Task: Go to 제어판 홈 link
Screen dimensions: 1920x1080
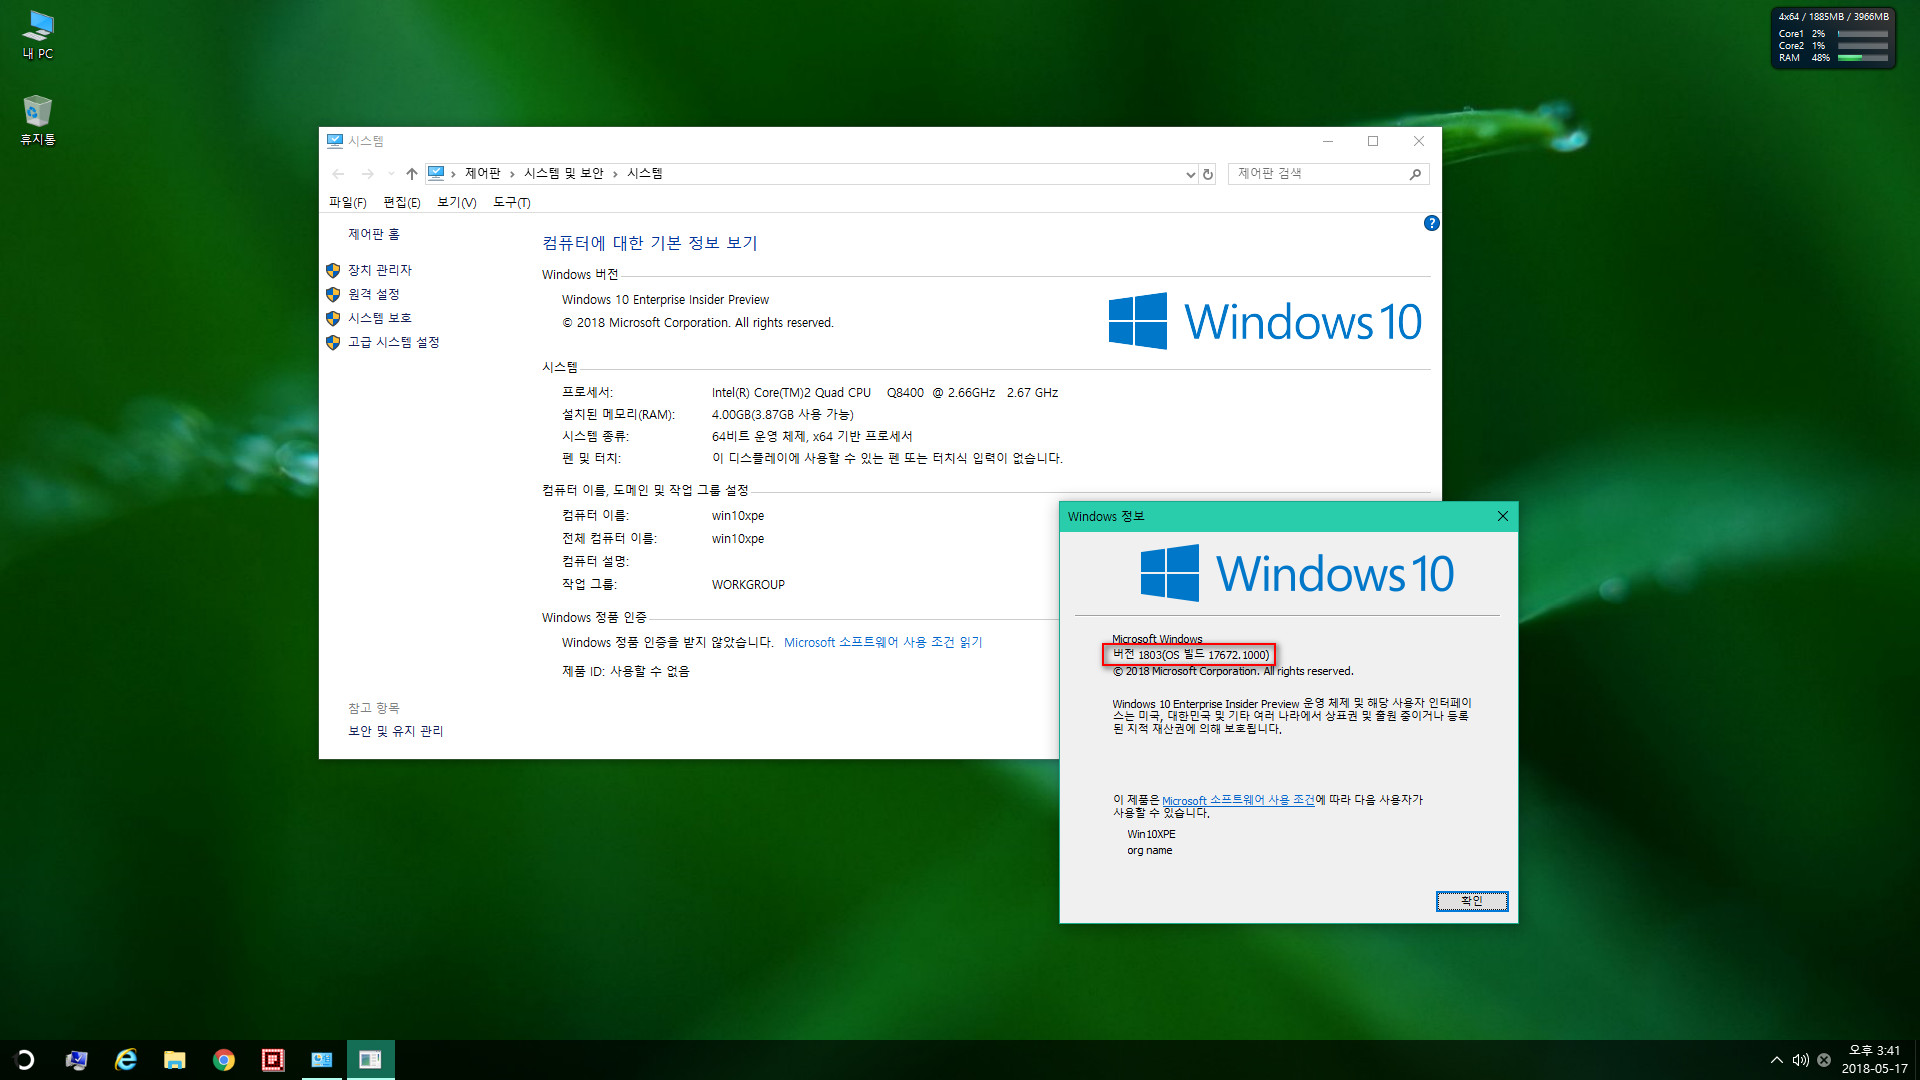Action: (374, 234)
